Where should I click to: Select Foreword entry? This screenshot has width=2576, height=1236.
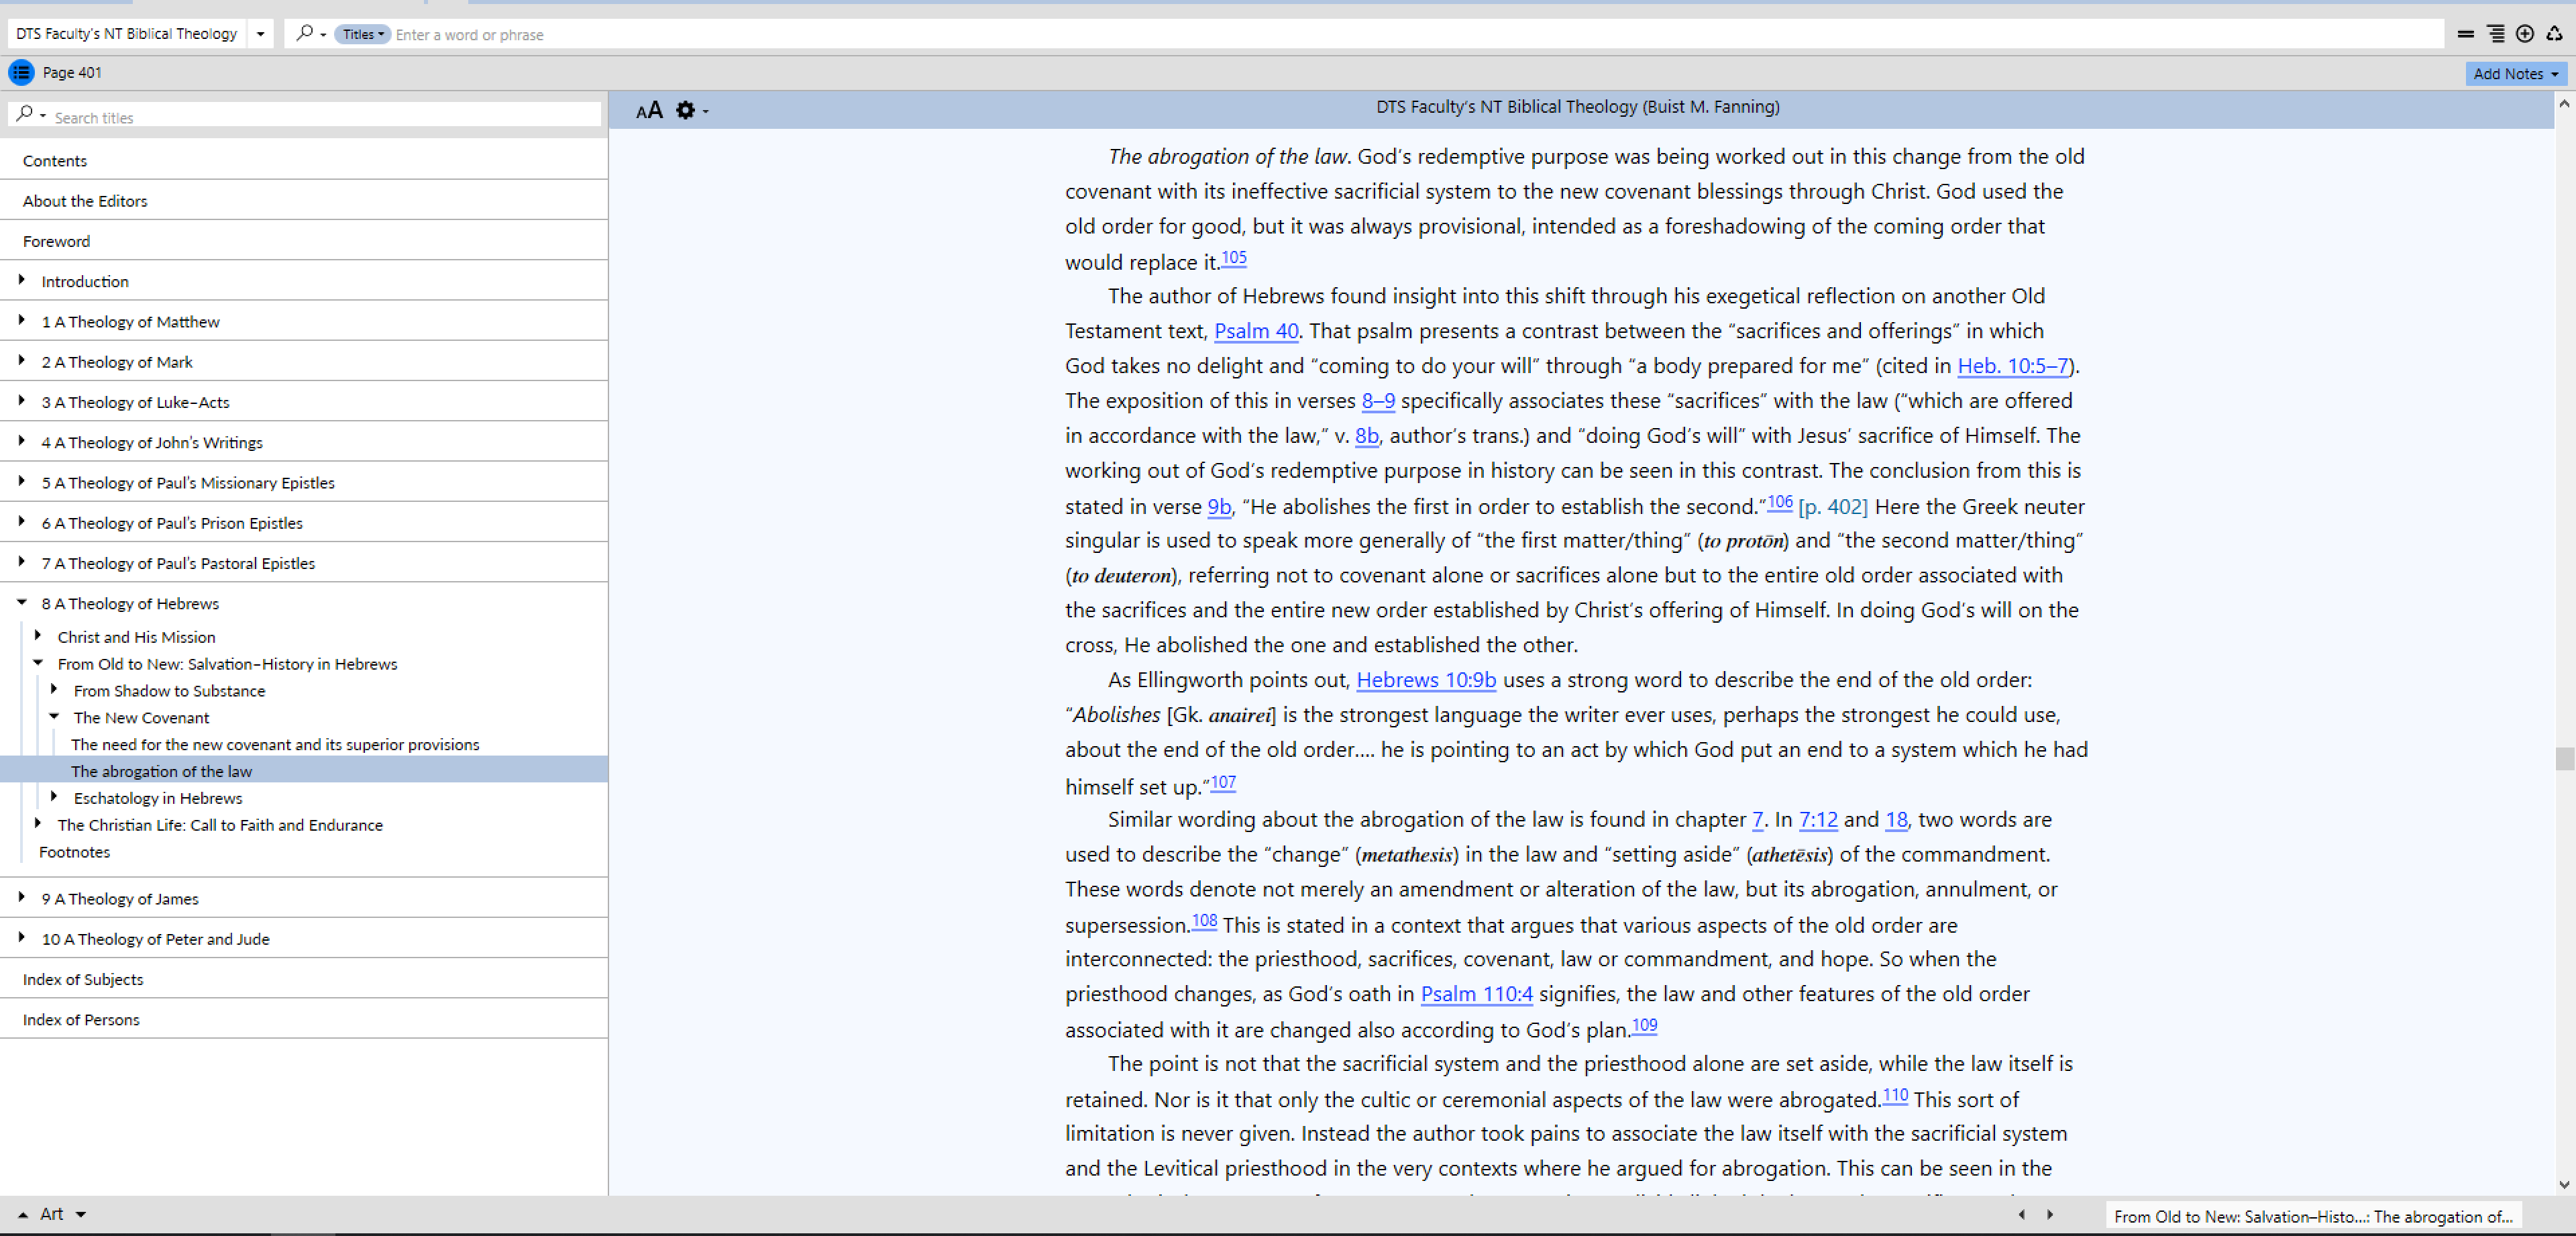304,241
